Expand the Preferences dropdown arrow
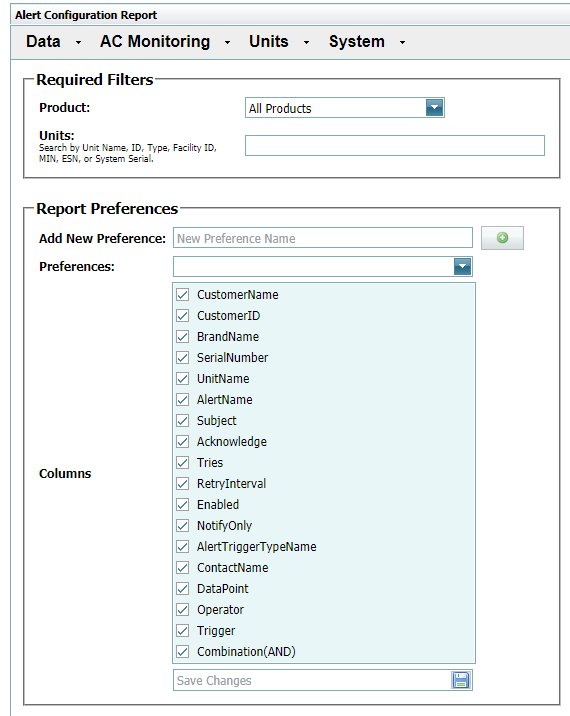 pyautogui.click(x=462, y=267)
